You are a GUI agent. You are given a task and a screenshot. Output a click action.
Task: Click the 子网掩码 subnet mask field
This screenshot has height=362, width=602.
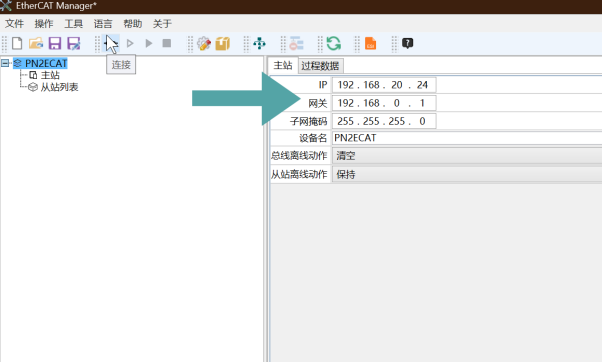[384, 121]
